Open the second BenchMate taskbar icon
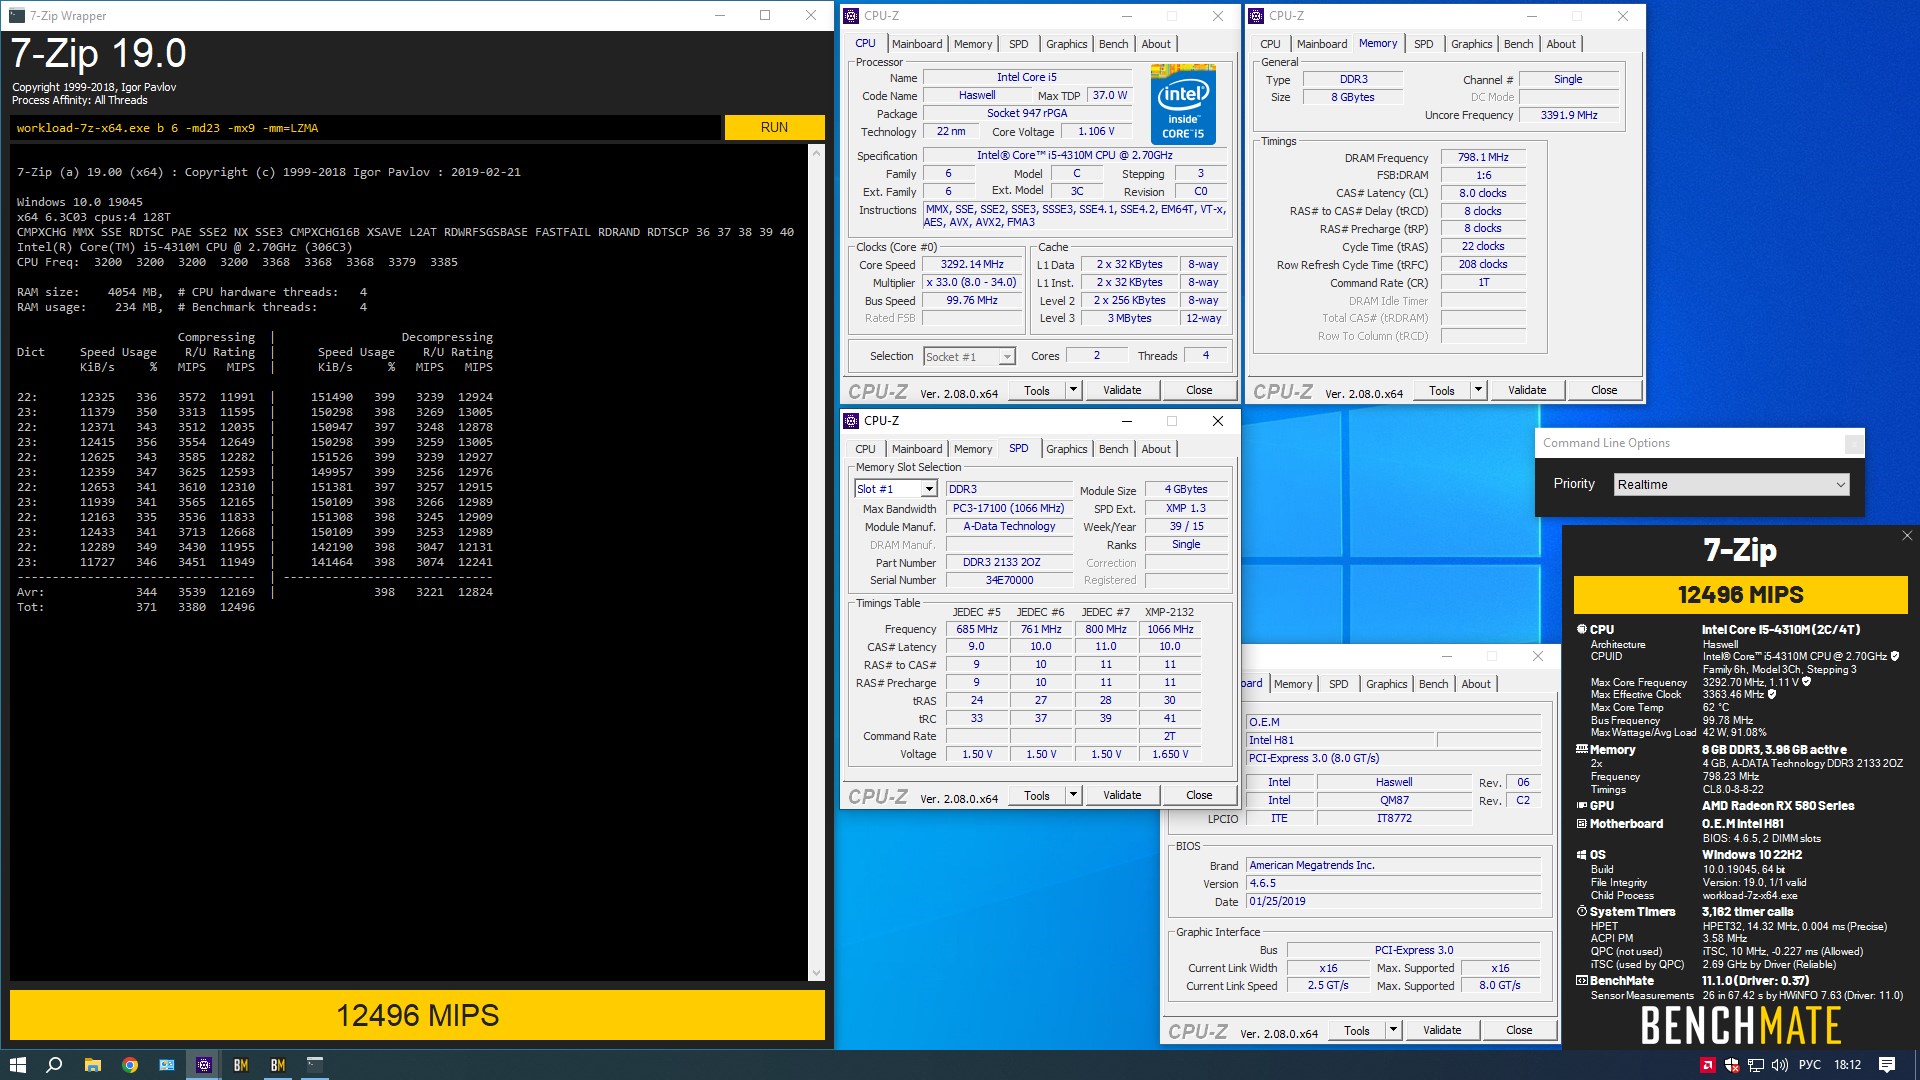Viewport: 1920px width, 1080px height. (x=278, y=1065)
